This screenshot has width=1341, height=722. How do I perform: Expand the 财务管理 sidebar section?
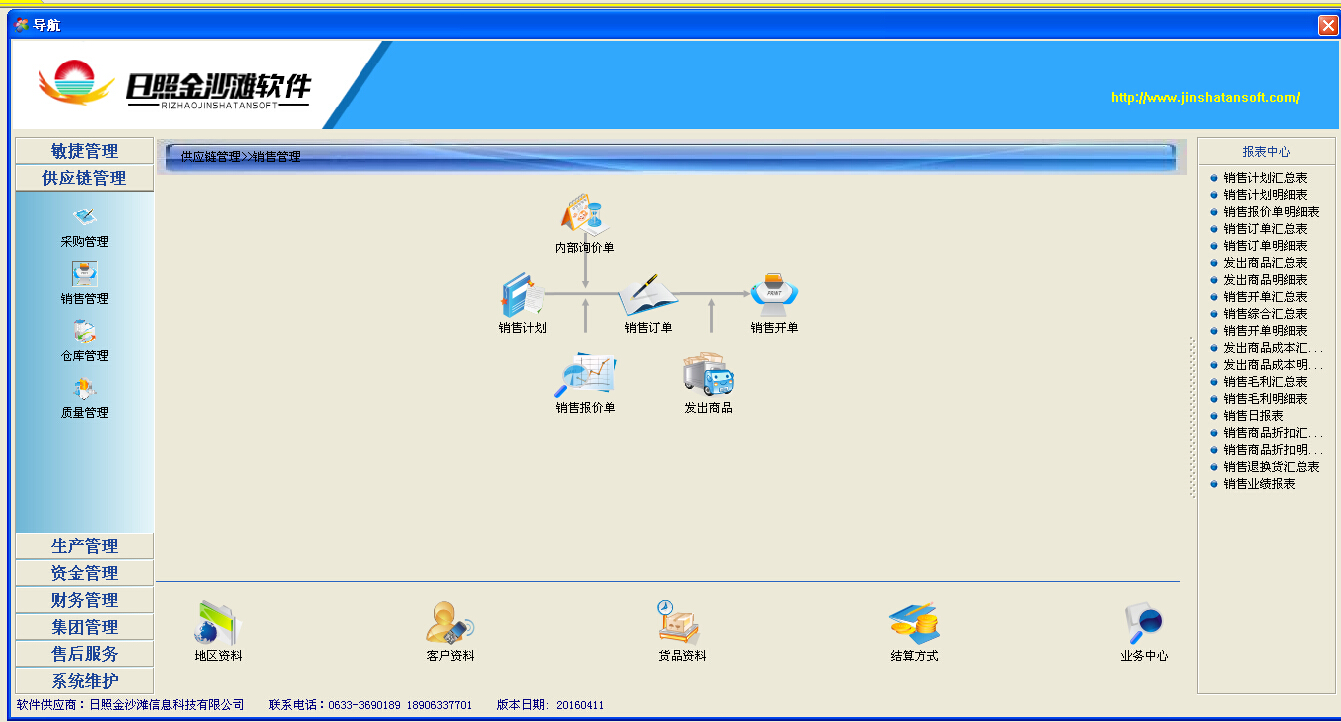click(85, 600)
